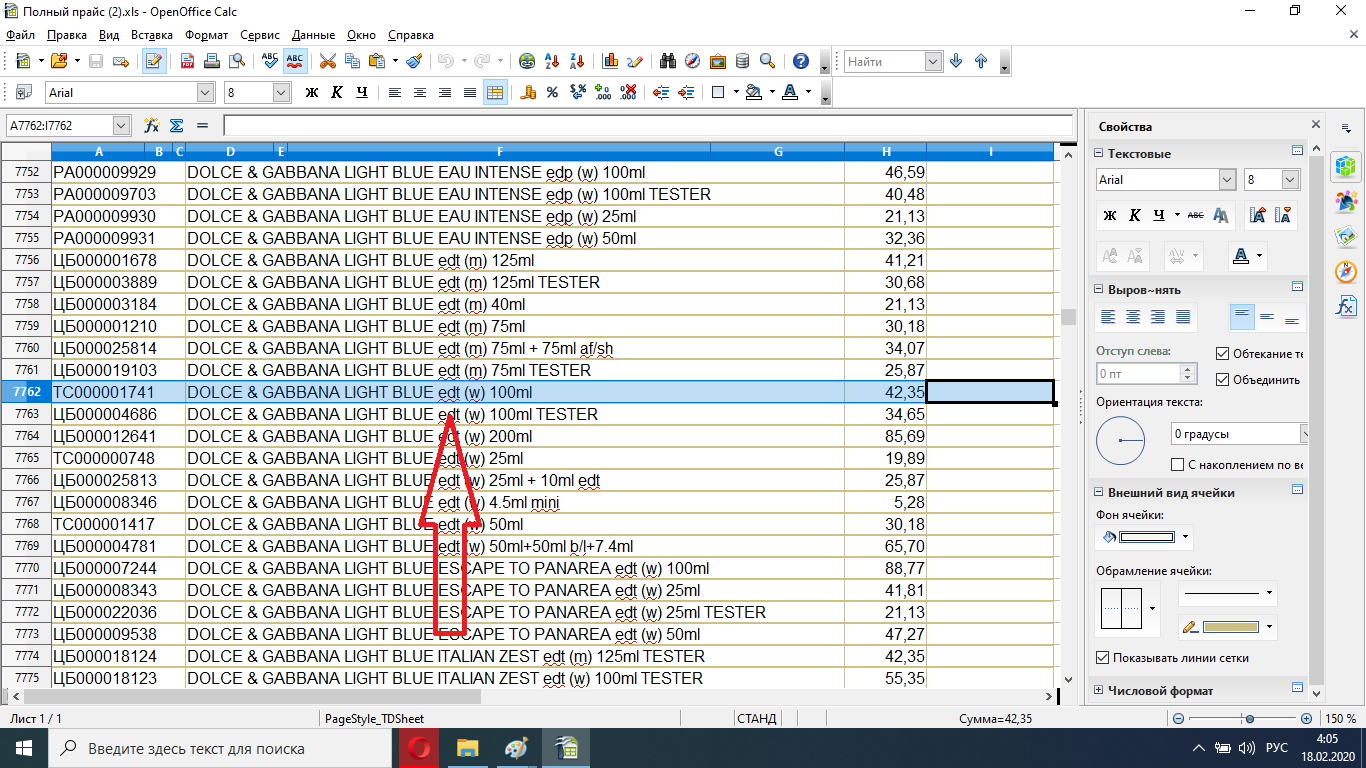The width and height of the screenshot is (1366, 768).
Task: Open toolbar font size 8 dropdown
Action: coord(281,92)
